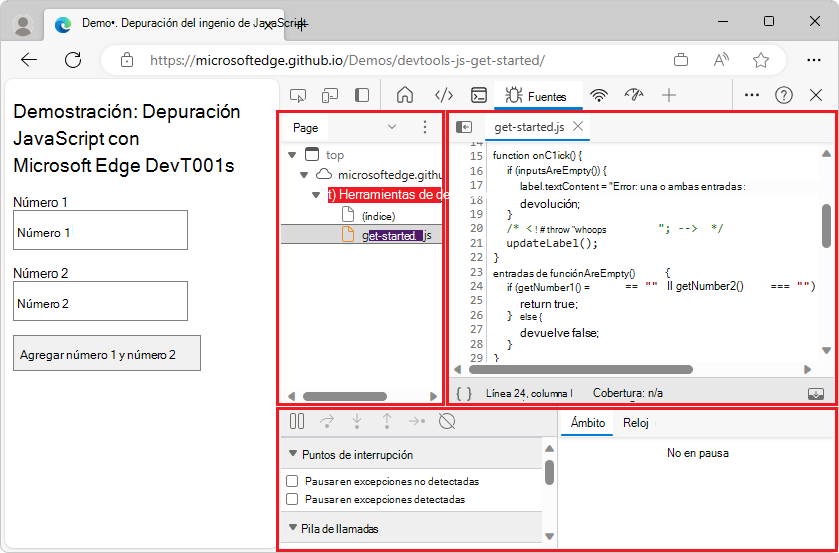Click navigator pane horizontal scrollbar thumb
The height and width of the screenshot is (553, 839).
click(x=345, y=397)
